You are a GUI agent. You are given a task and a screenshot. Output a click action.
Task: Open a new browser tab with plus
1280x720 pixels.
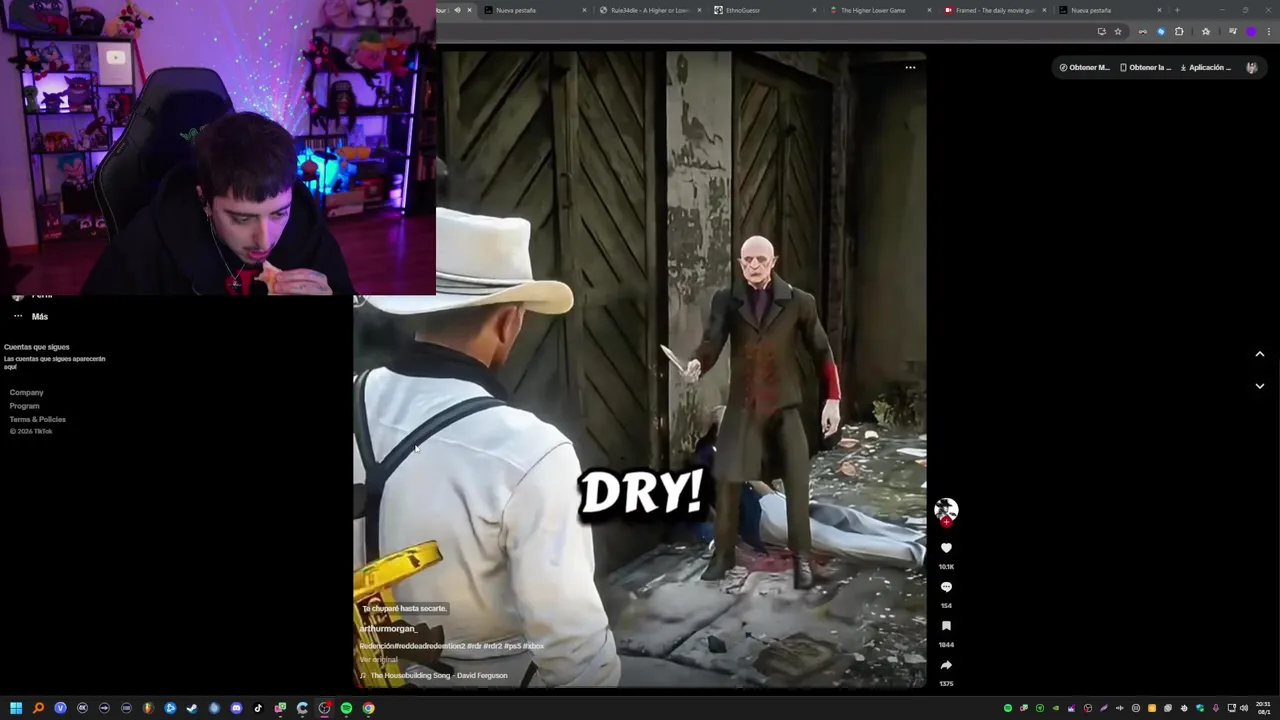pyautogui.click(x=1177, y=10)
